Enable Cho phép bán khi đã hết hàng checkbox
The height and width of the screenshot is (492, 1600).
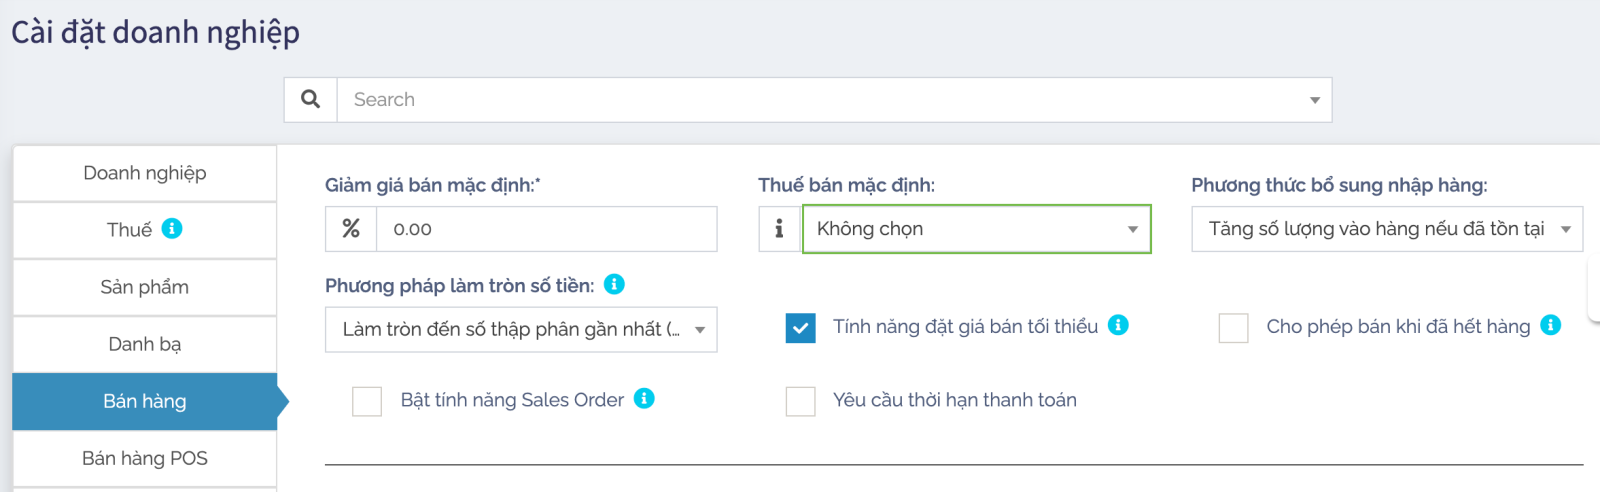(1234, 328)
